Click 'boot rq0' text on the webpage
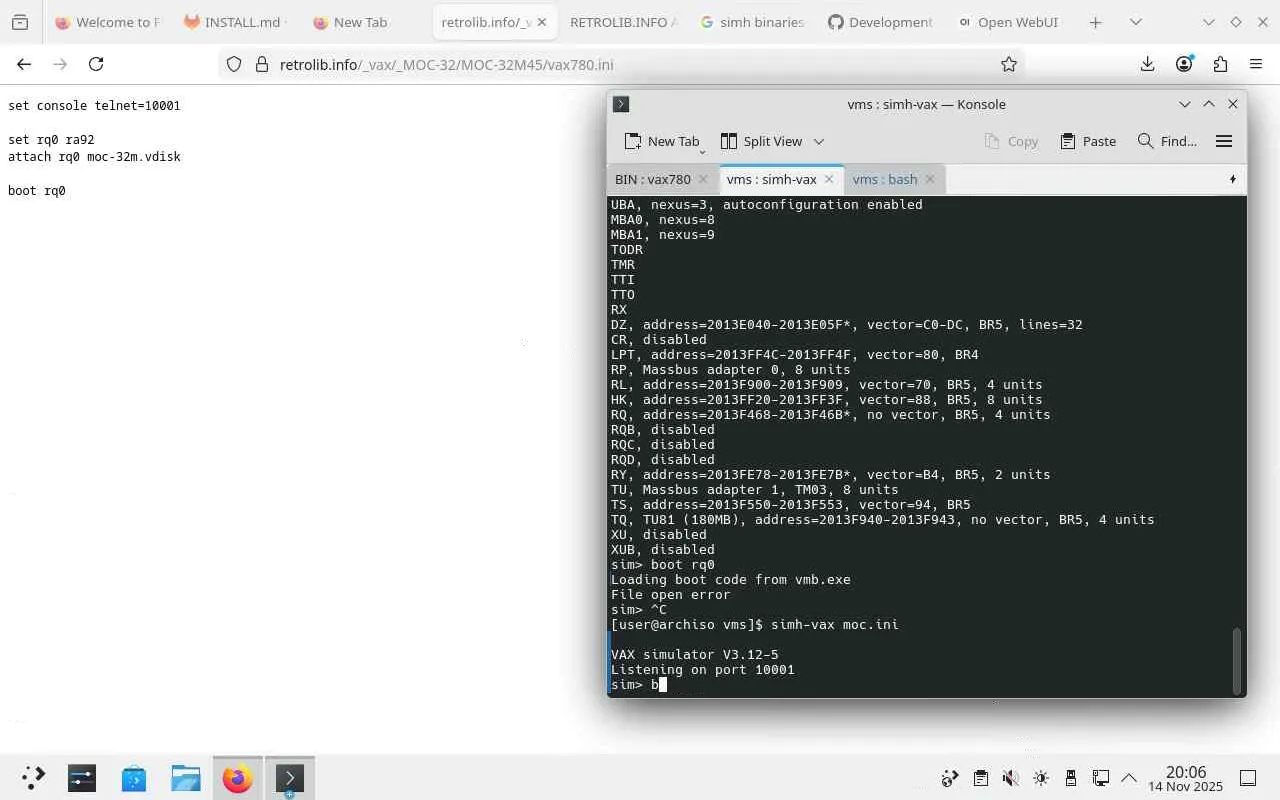Viewport: 1280px width, 800px height. [x=37, y=191]
